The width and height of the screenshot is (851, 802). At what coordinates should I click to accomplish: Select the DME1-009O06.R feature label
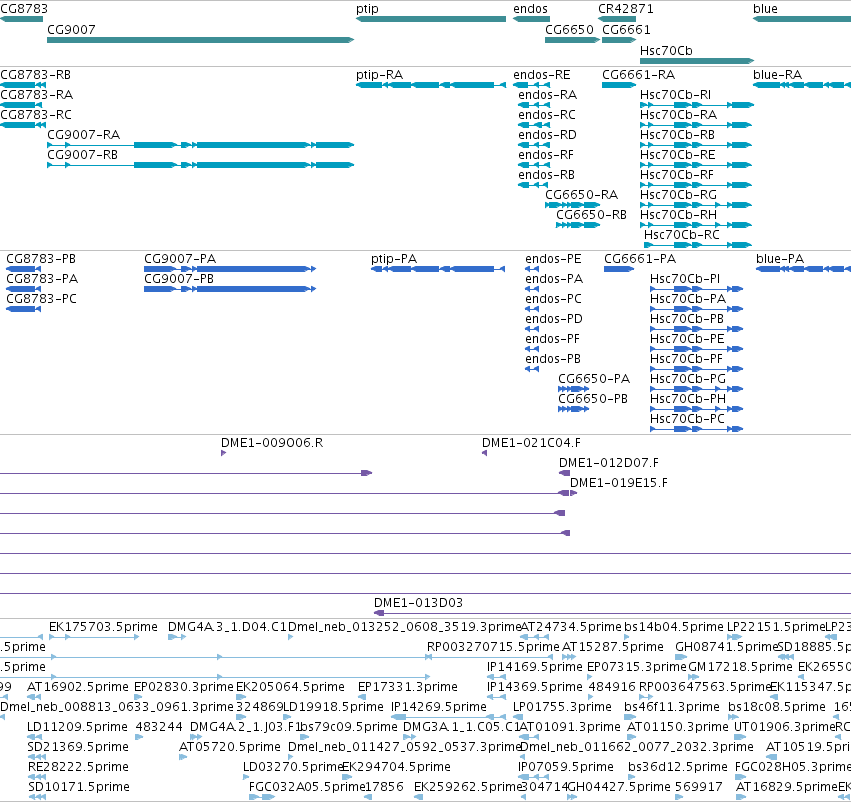point(272,442)
